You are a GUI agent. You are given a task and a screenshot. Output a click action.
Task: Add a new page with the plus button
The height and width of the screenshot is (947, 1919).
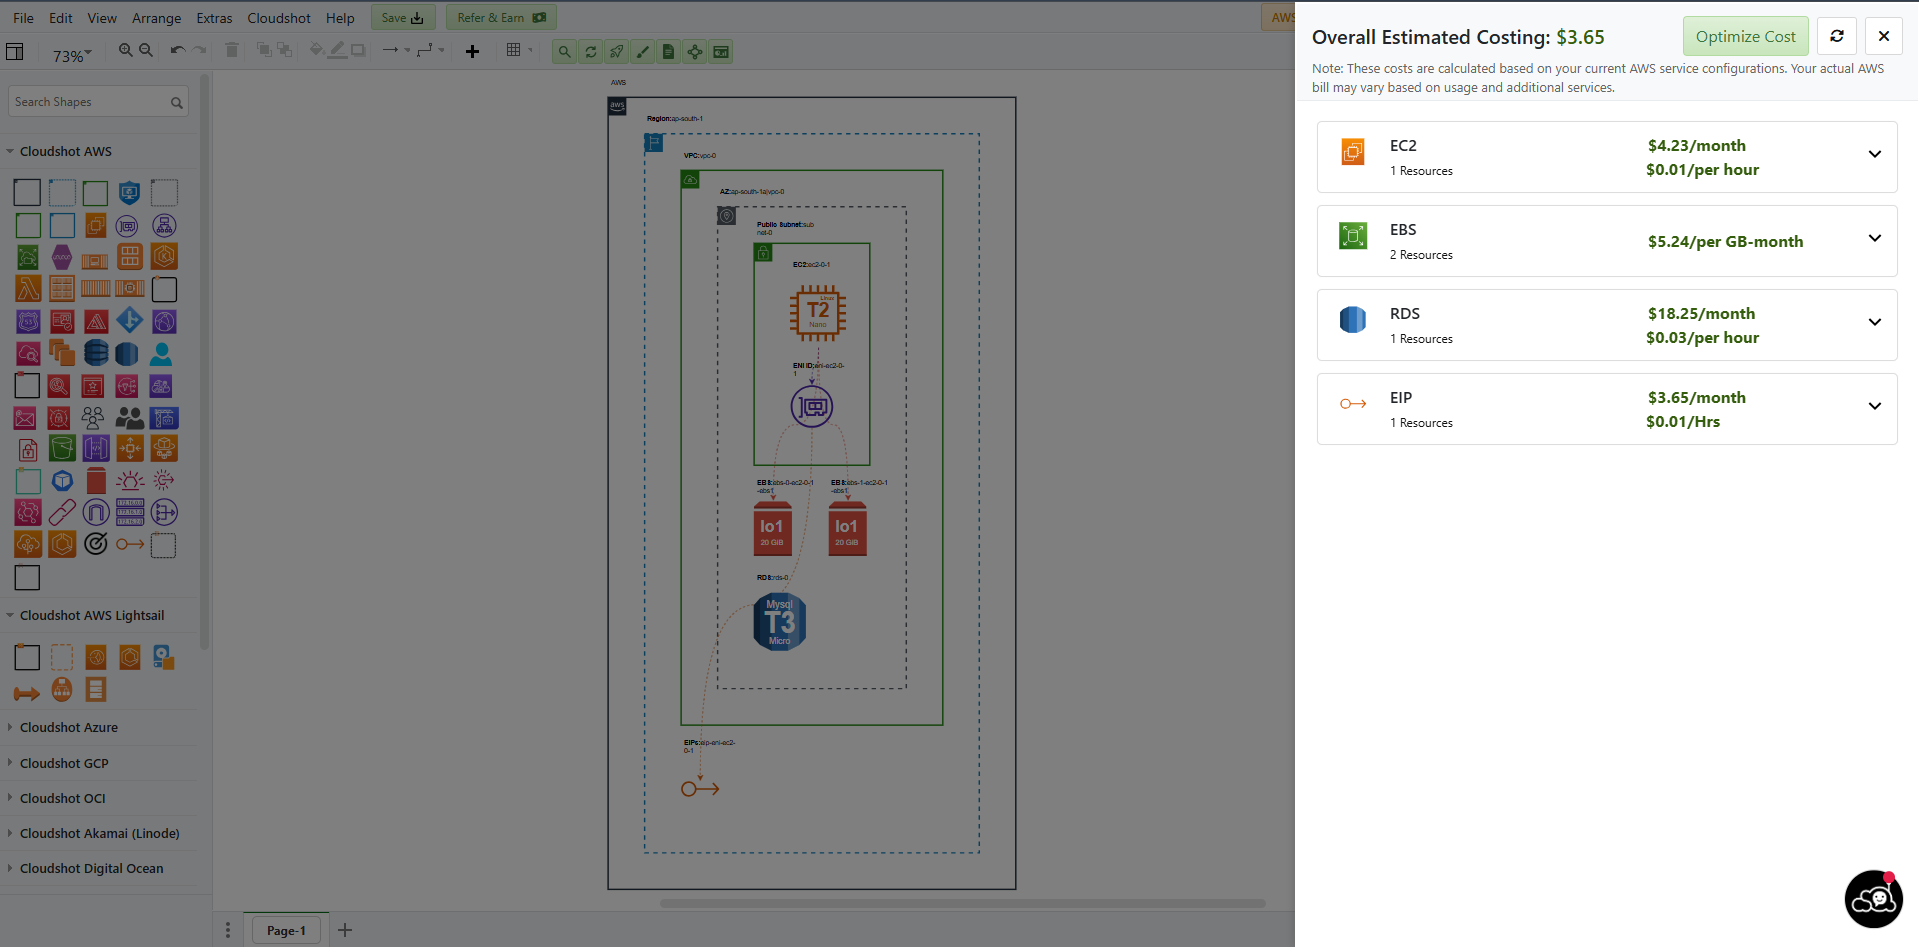pos(345,930)
